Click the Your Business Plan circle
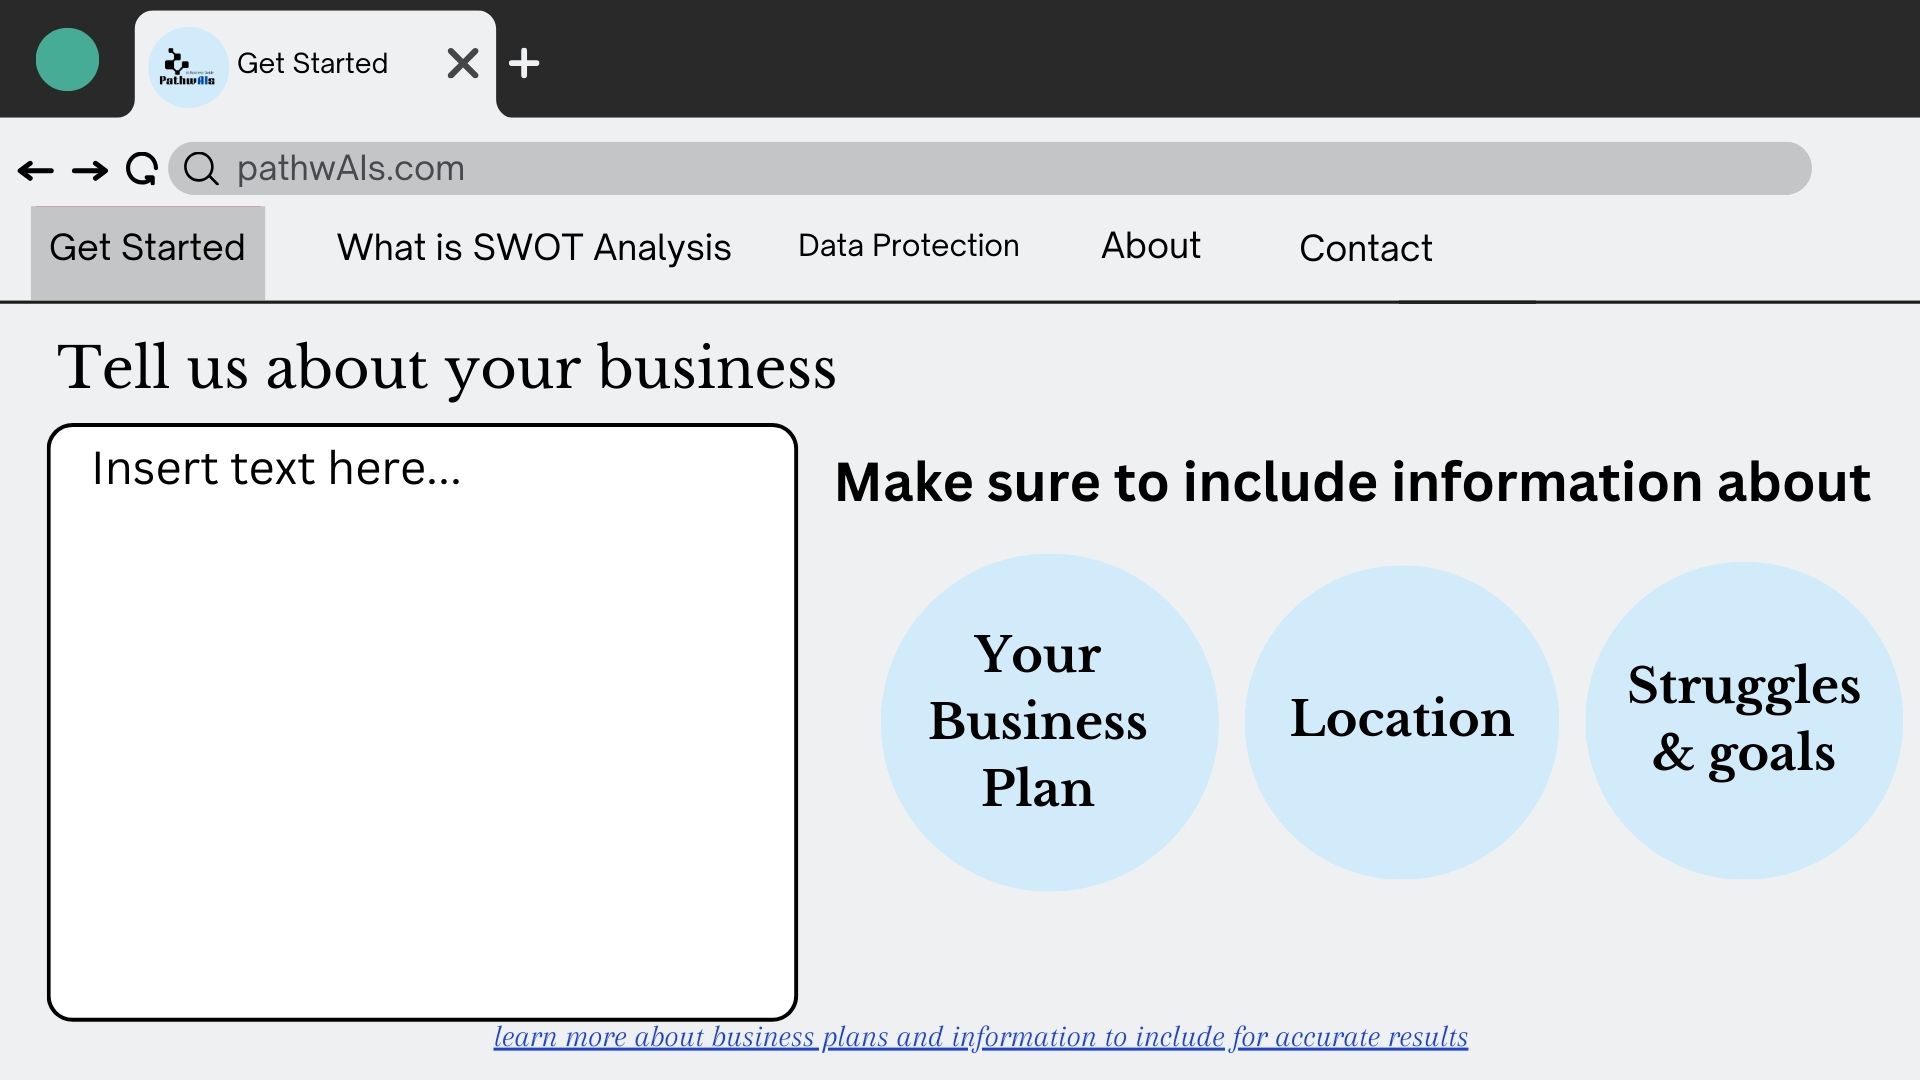 1049,722
